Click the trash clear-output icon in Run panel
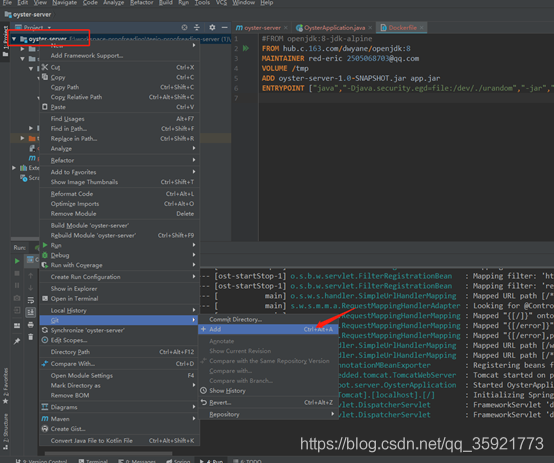 click(31, 337)
